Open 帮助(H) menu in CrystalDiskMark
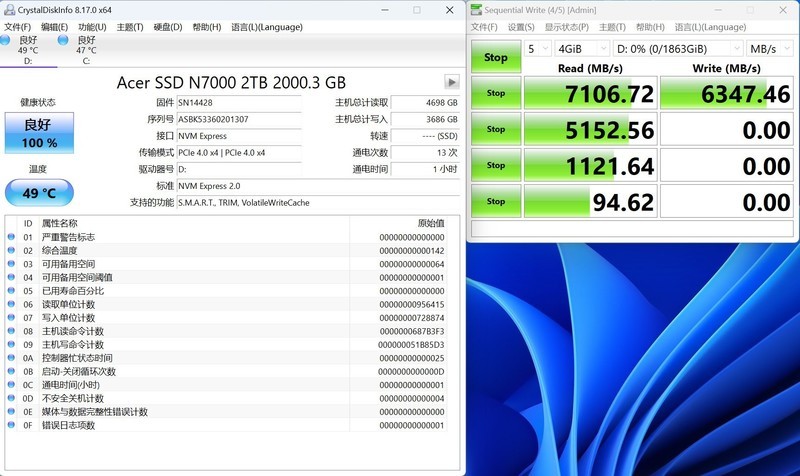Viewport: 800px width, 476px height. pos(650,27)
